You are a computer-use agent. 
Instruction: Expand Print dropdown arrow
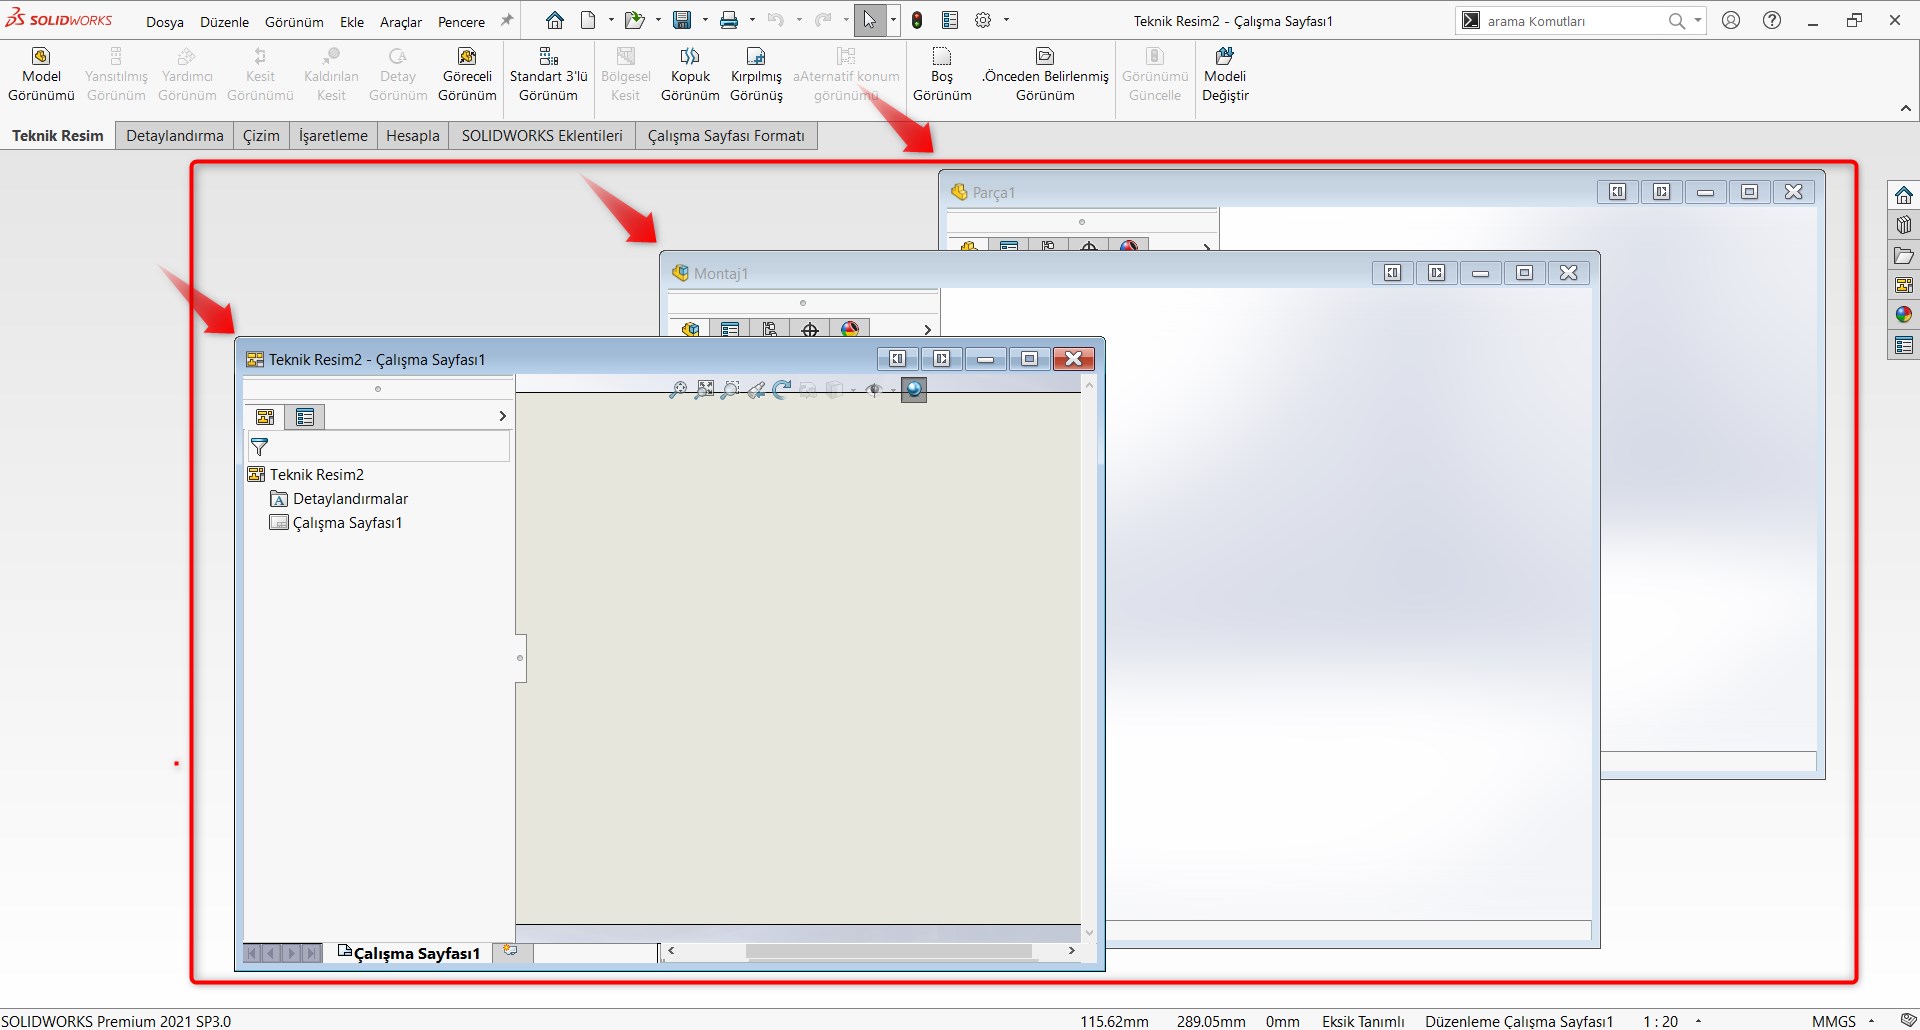[752, 20]
